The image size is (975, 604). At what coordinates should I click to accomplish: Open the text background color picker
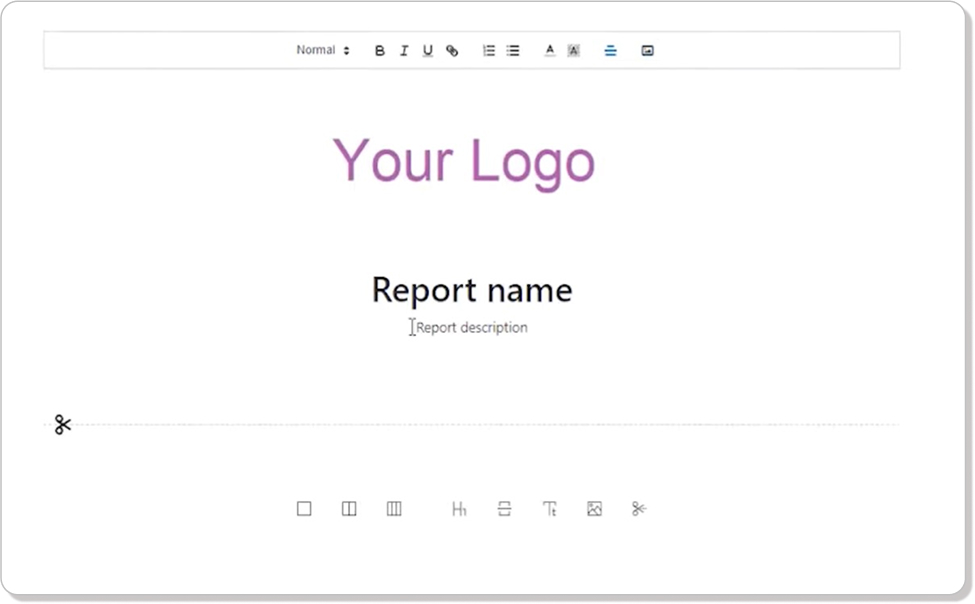click(x=573, y=50)
